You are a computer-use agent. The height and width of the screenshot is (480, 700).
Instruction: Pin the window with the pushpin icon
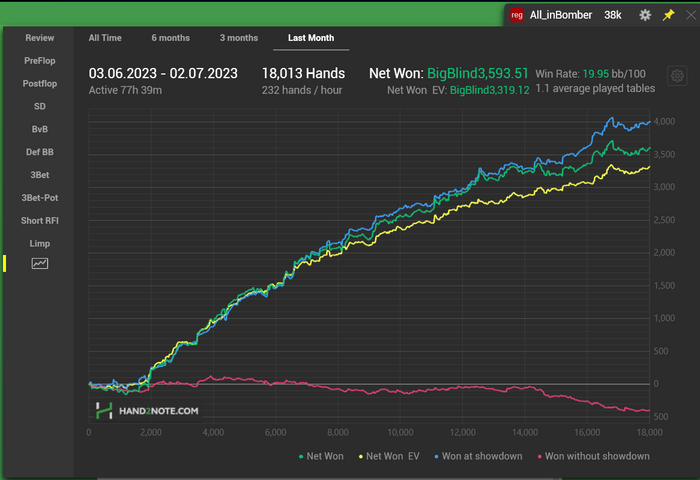(668, 15)
